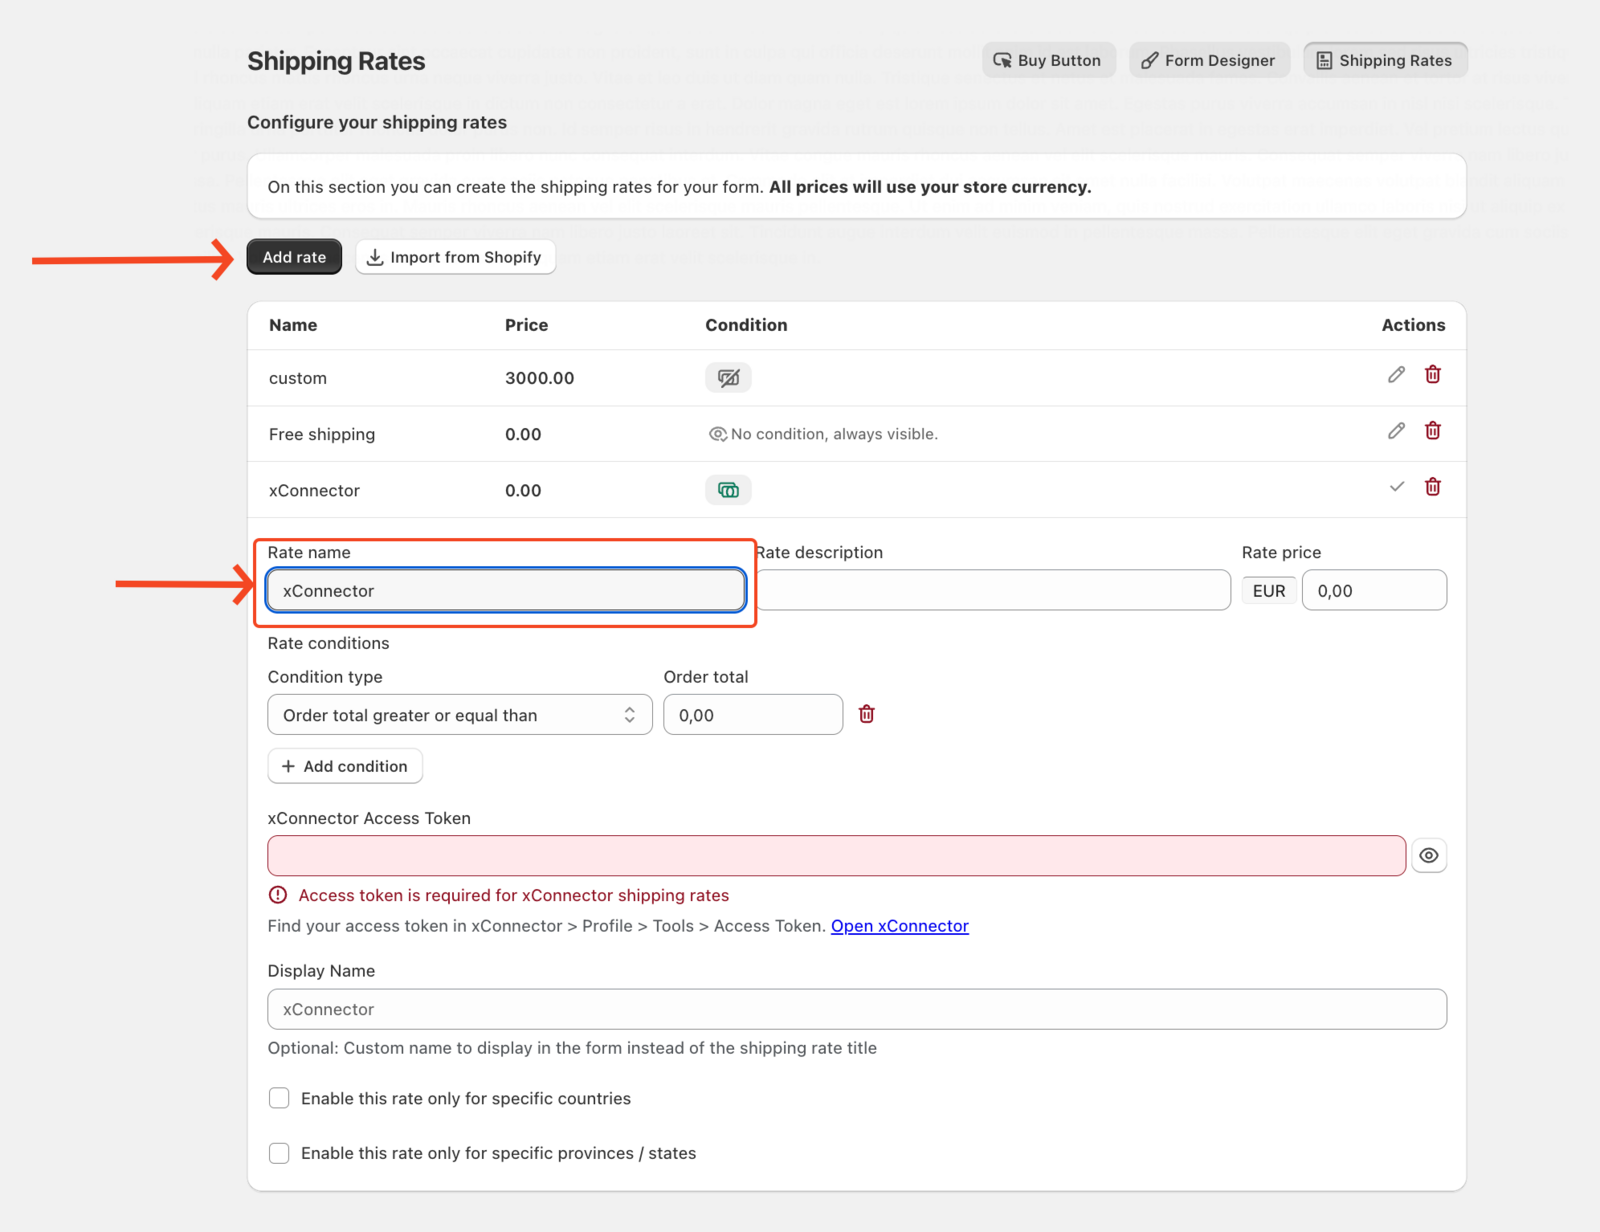Switch to the Buy Button tab
Image resolution: width=1600 pixels, height=1232 pixels.
(x=1047, y=60)
